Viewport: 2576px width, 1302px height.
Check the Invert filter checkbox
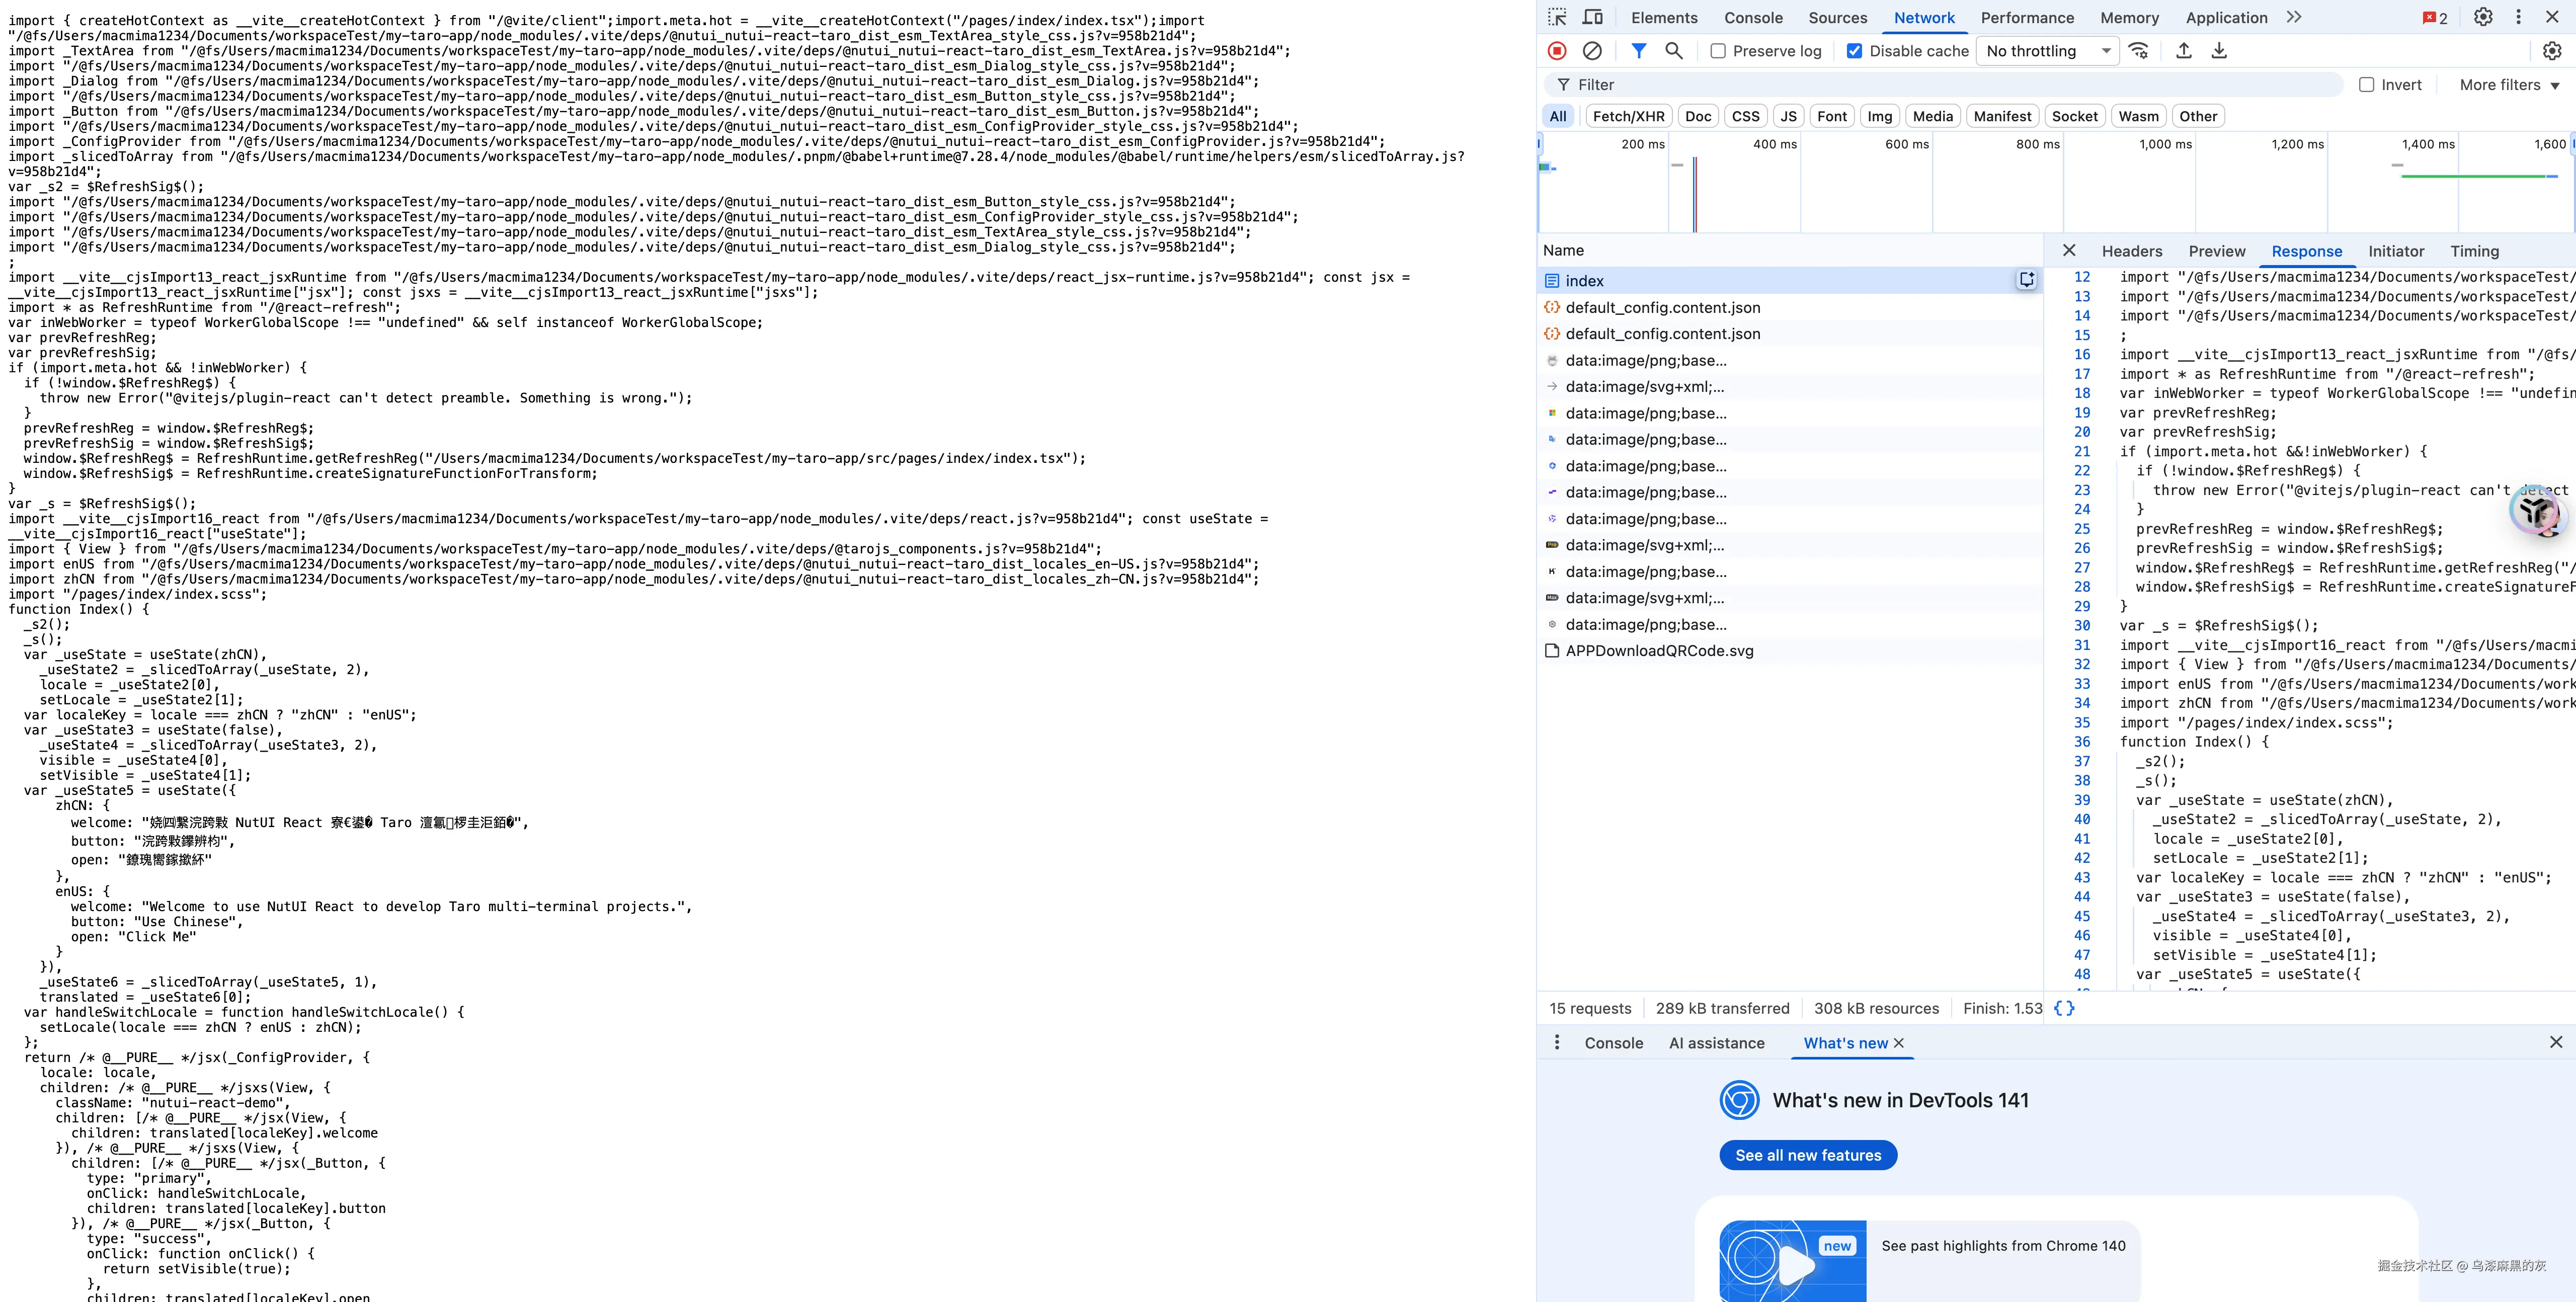[x=2366, y=85]
